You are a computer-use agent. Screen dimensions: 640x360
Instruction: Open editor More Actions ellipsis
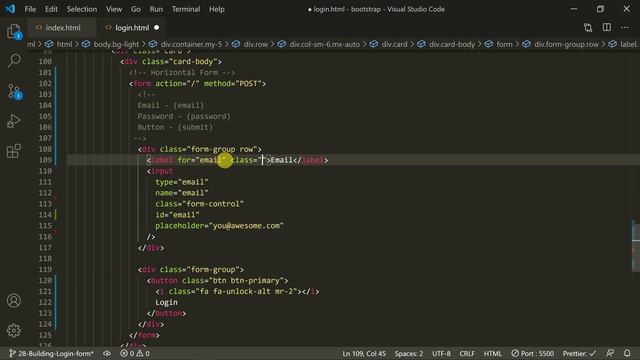pyautogui.click(x=625, y=27)
